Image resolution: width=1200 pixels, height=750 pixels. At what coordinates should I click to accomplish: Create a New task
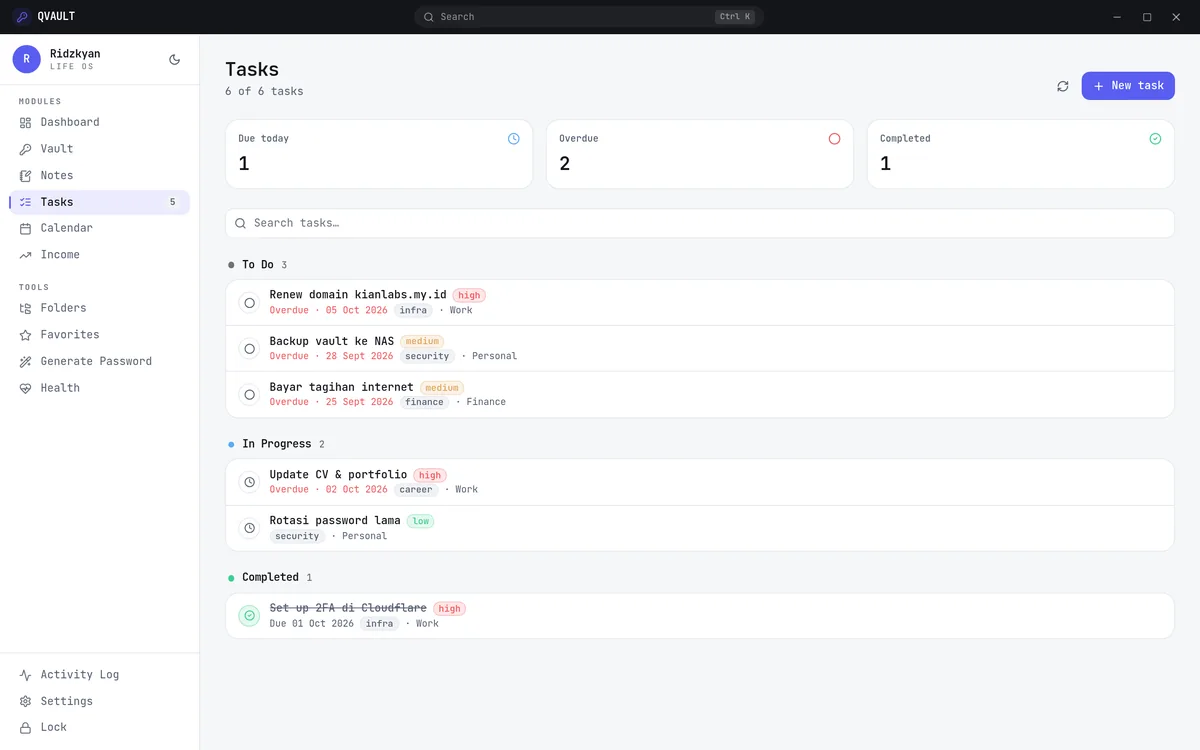(1128, 86)
